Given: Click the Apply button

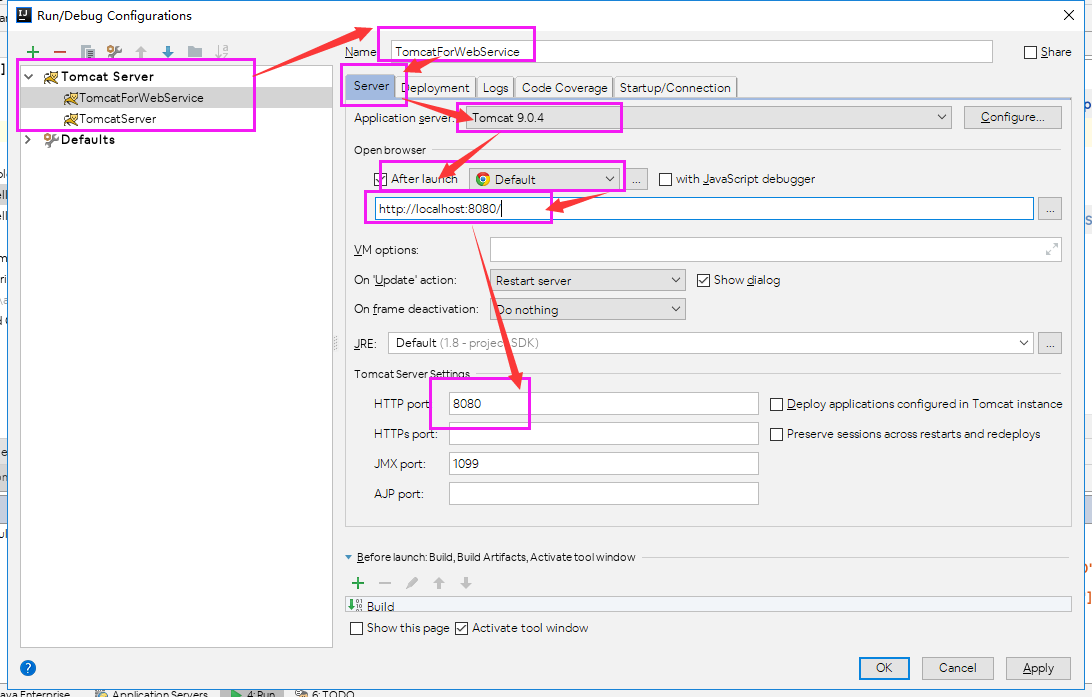Looking at the screenshot, I should tap(1038, 668).
